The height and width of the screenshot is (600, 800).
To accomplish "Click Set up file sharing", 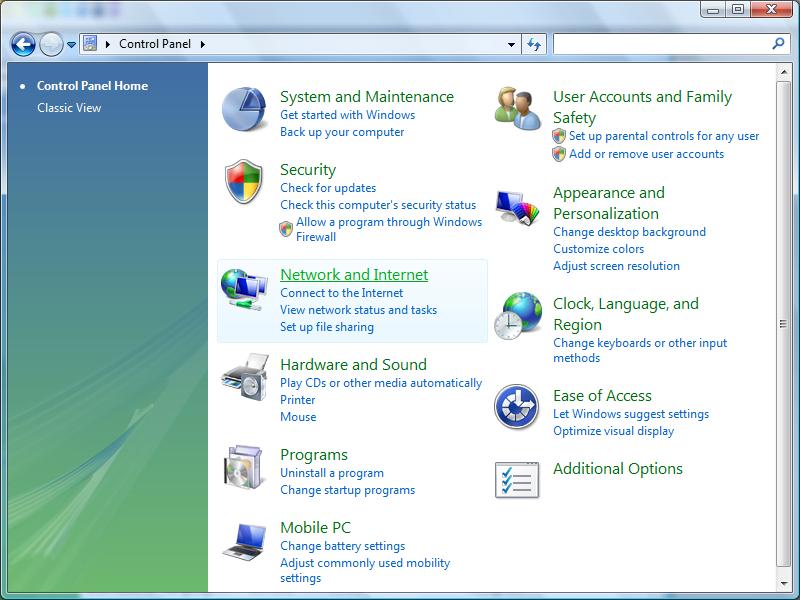I will point(327,327).
